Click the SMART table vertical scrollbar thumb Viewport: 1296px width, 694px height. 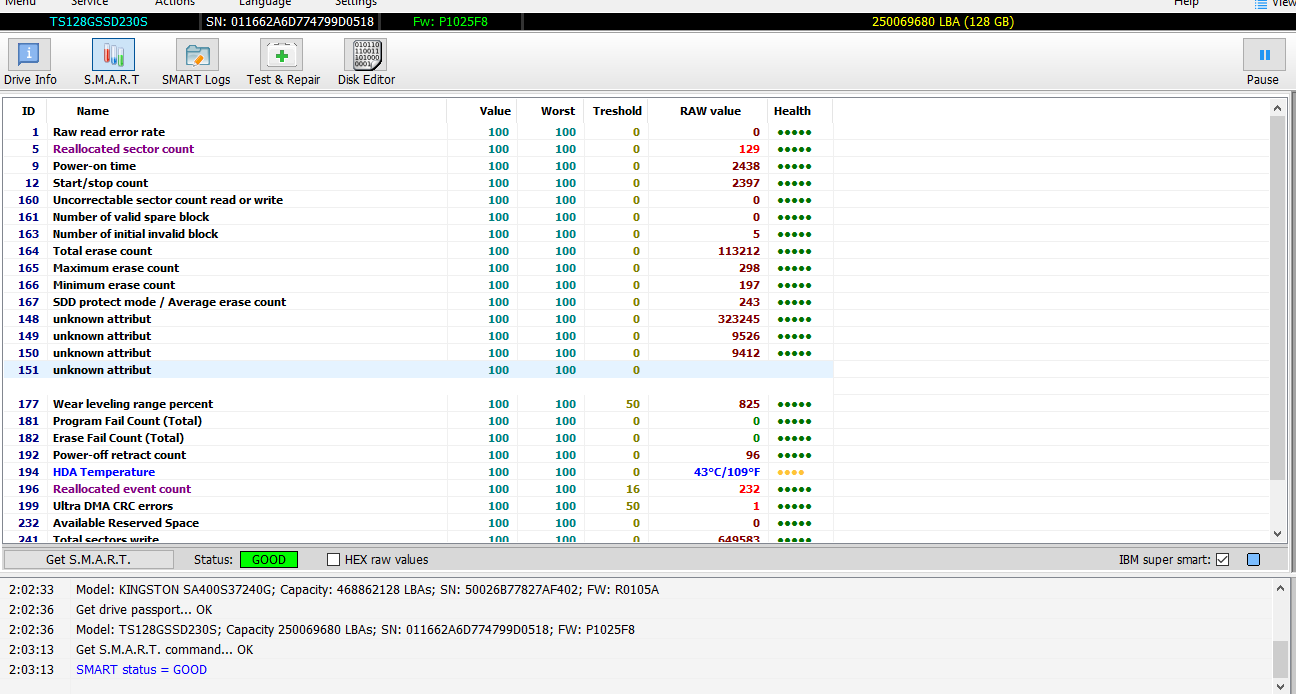[1277, 298]
